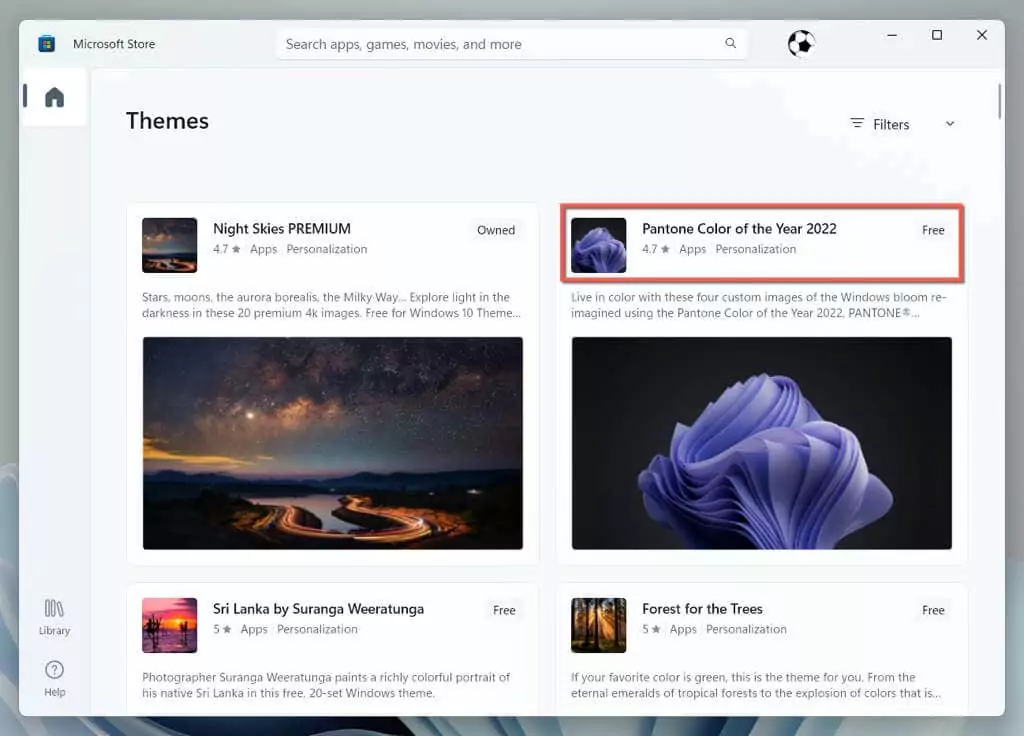The image size is (1024, 736).
Task: Click the Night Skies starry preview image
Action: point(332,443)
